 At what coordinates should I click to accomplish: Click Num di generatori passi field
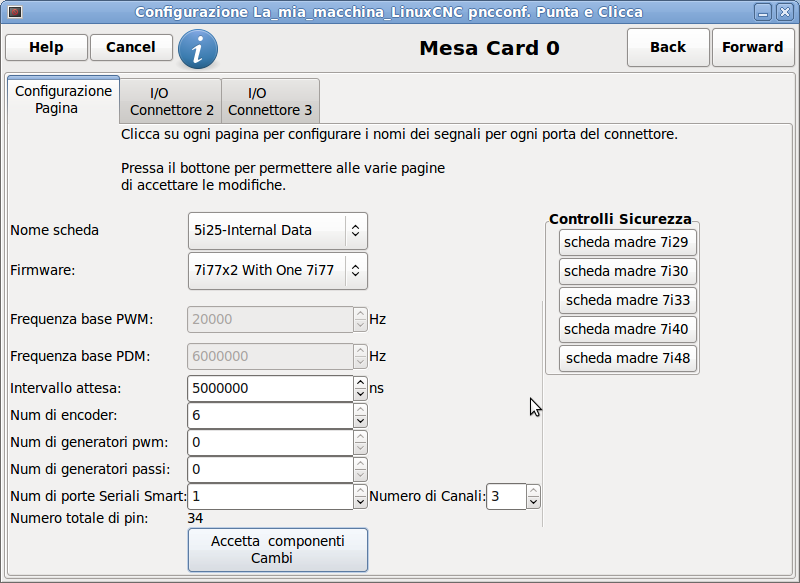coord(270,470)
